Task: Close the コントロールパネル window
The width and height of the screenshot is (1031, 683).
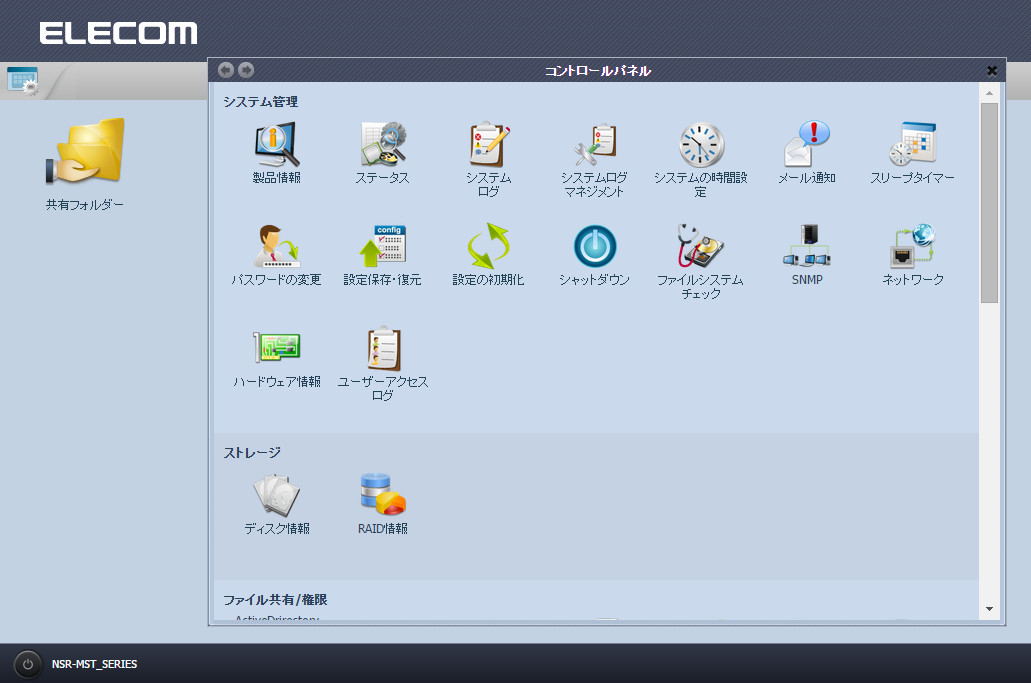Action: (992, 70)
